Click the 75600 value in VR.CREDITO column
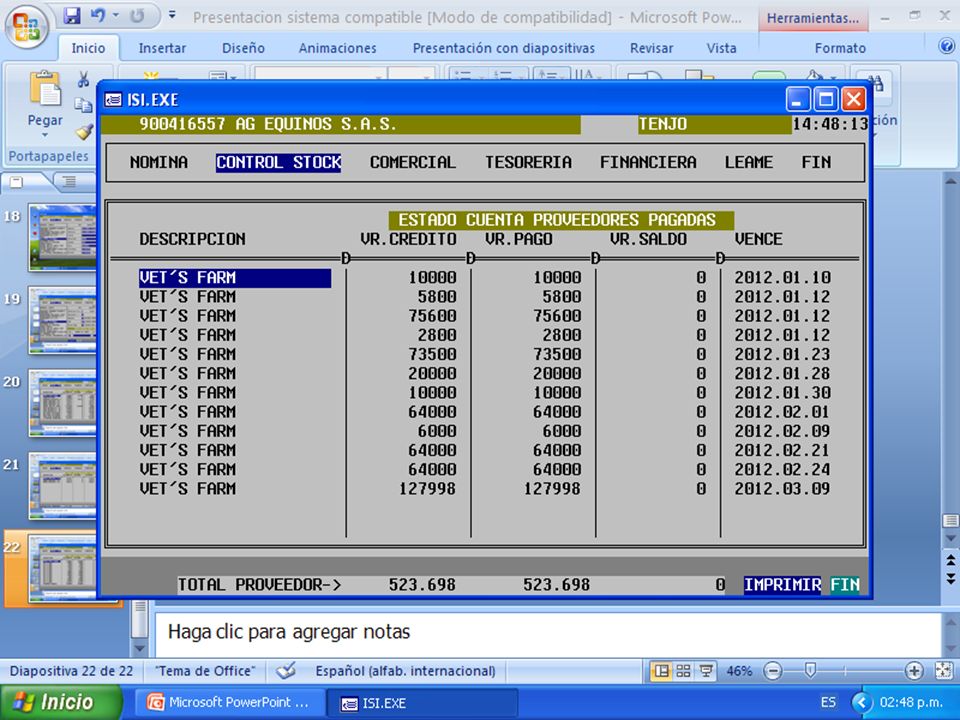This screenshot has height=720, width=960. click(432, 316)
